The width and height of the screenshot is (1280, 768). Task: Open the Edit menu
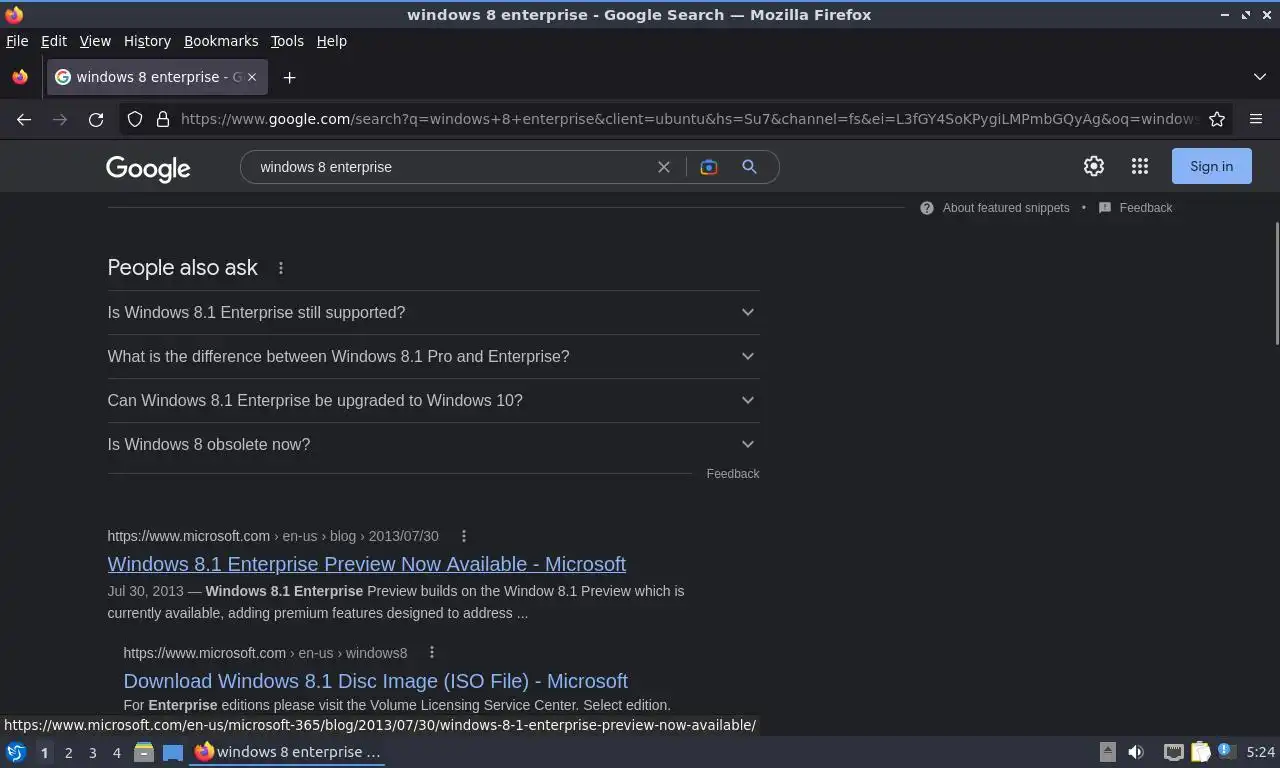click(x=54, y=41)
